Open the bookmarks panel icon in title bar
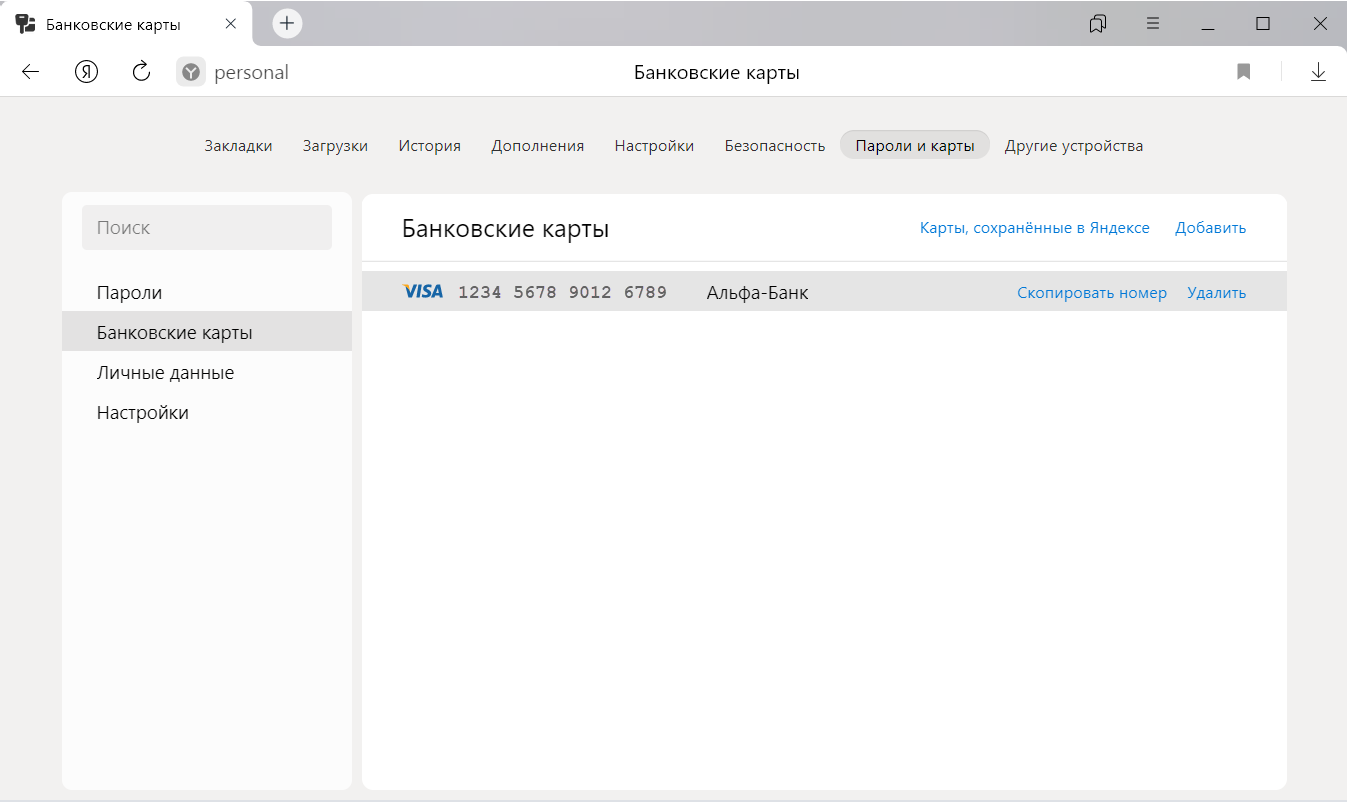The height and width of the screenshot is (802, 1347). pos(1098,23)
